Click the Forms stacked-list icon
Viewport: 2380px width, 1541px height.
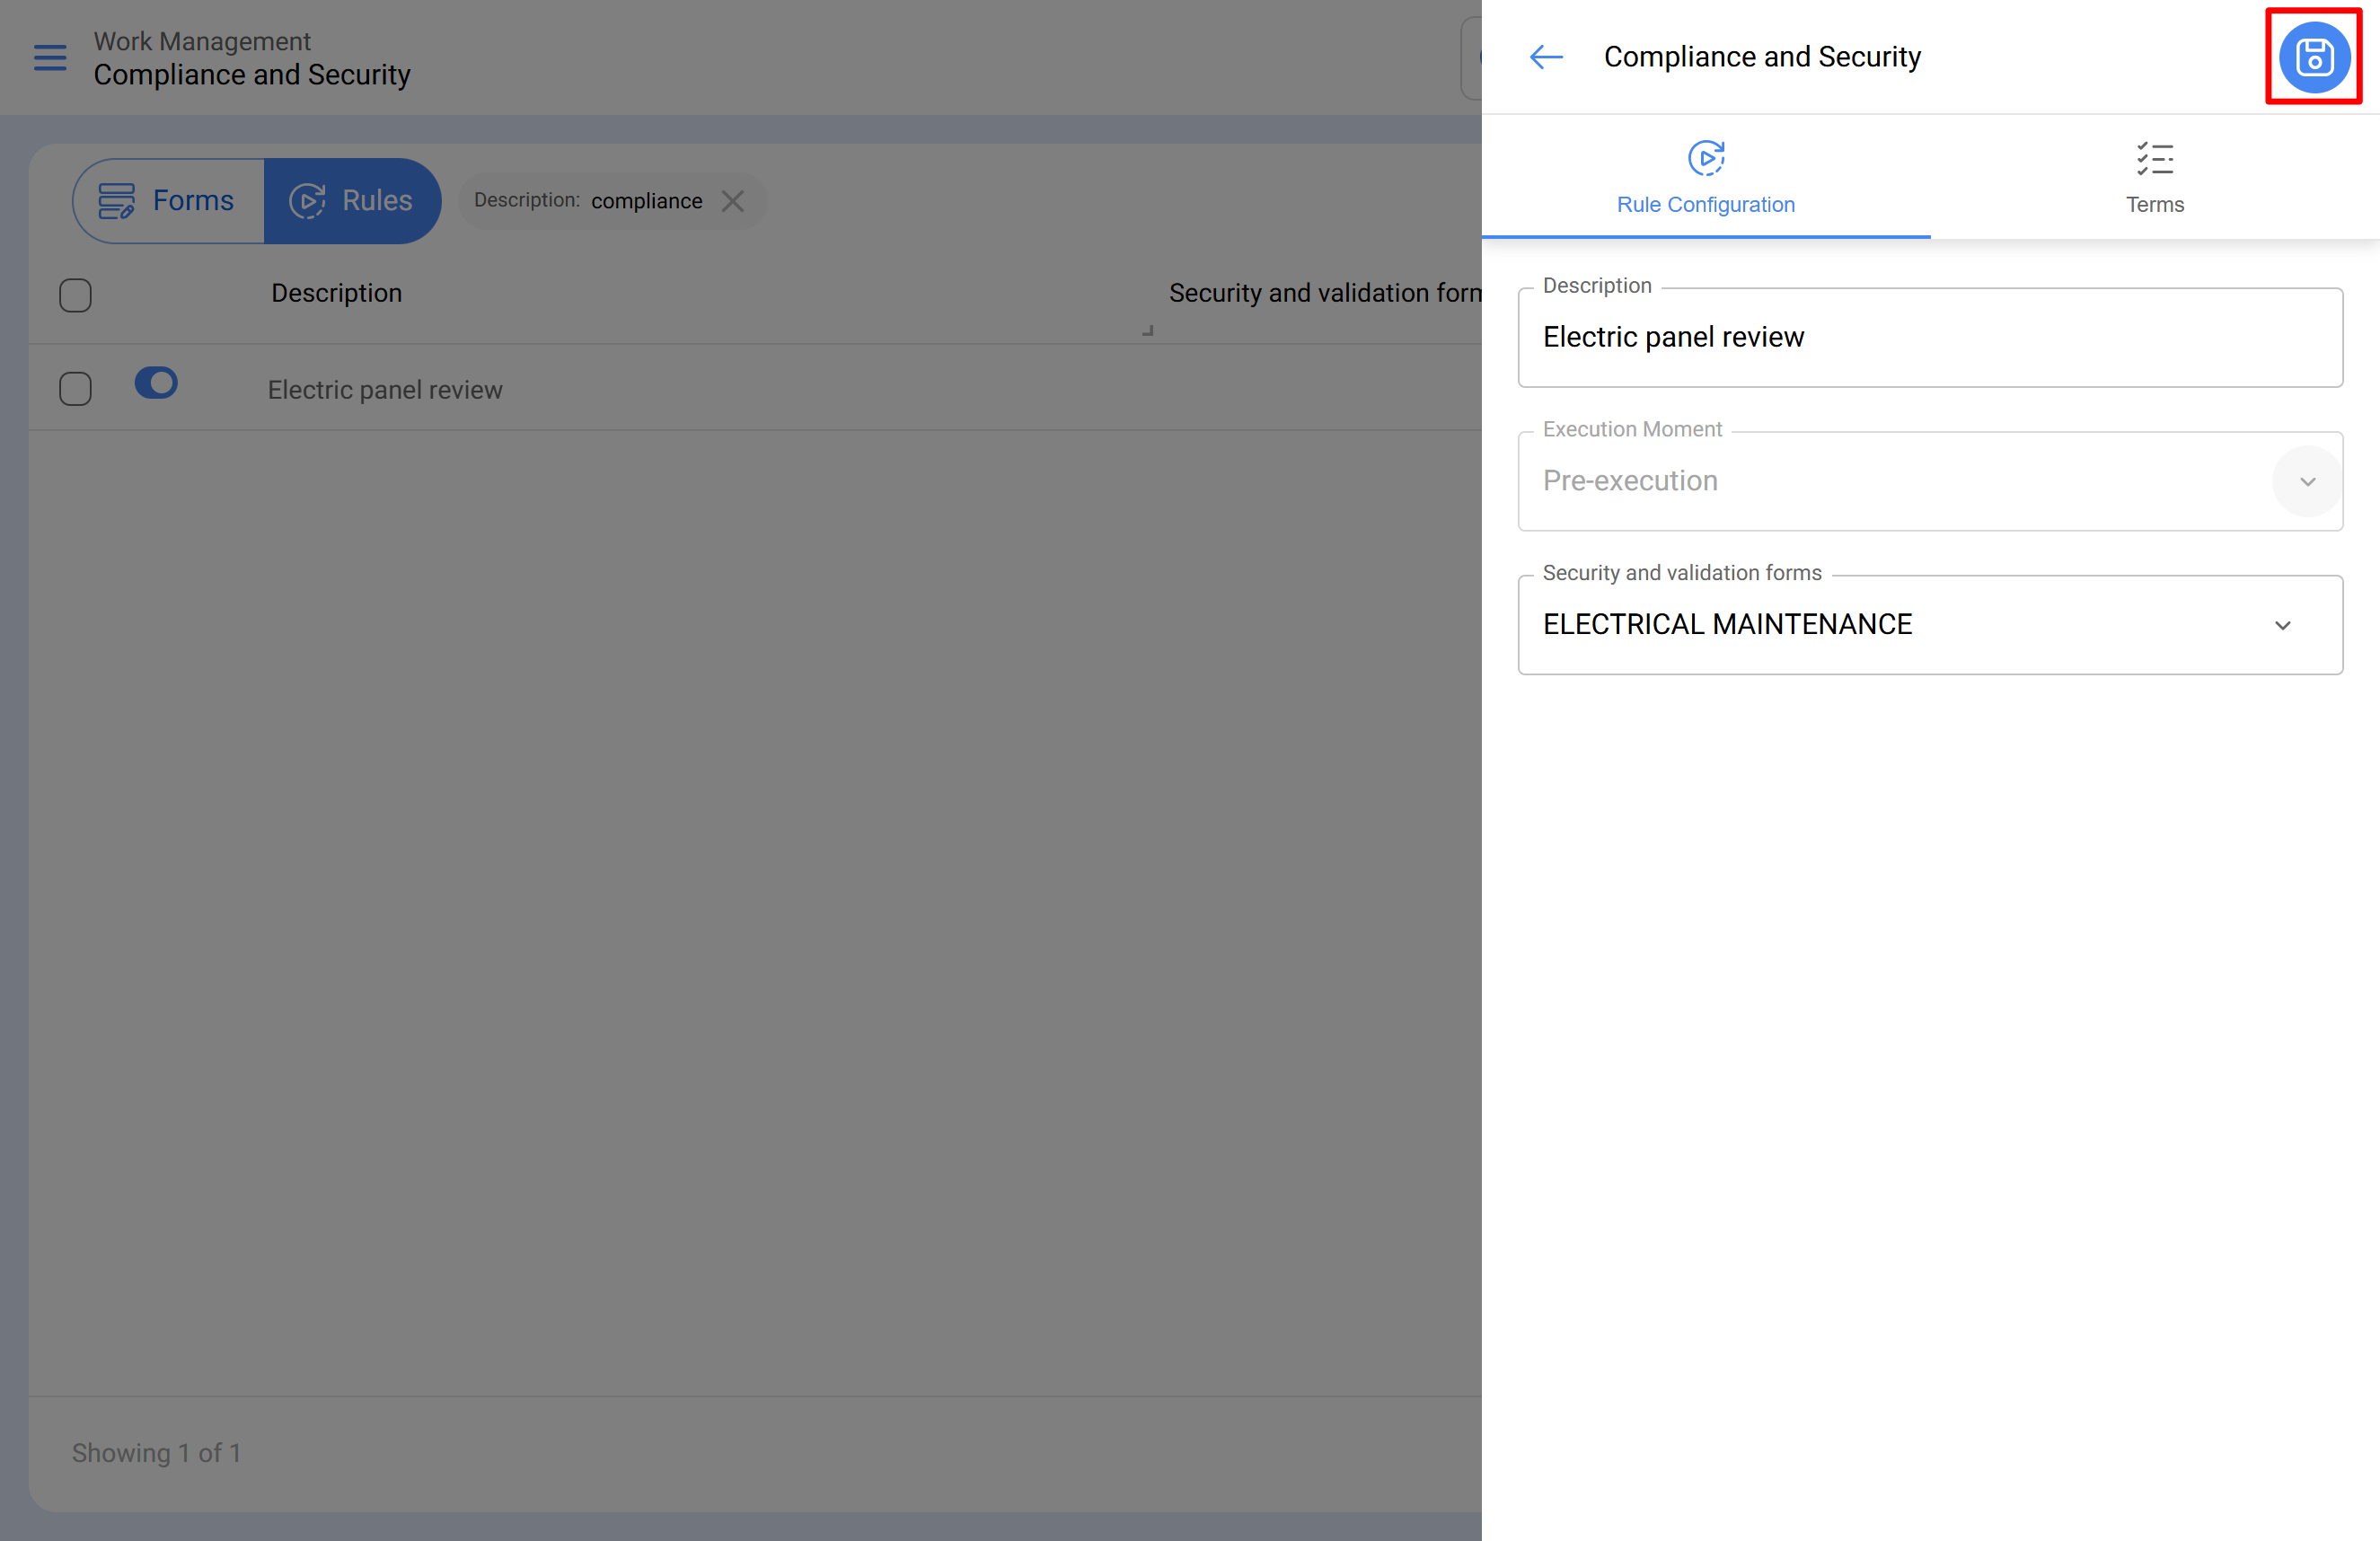[116, 201]
